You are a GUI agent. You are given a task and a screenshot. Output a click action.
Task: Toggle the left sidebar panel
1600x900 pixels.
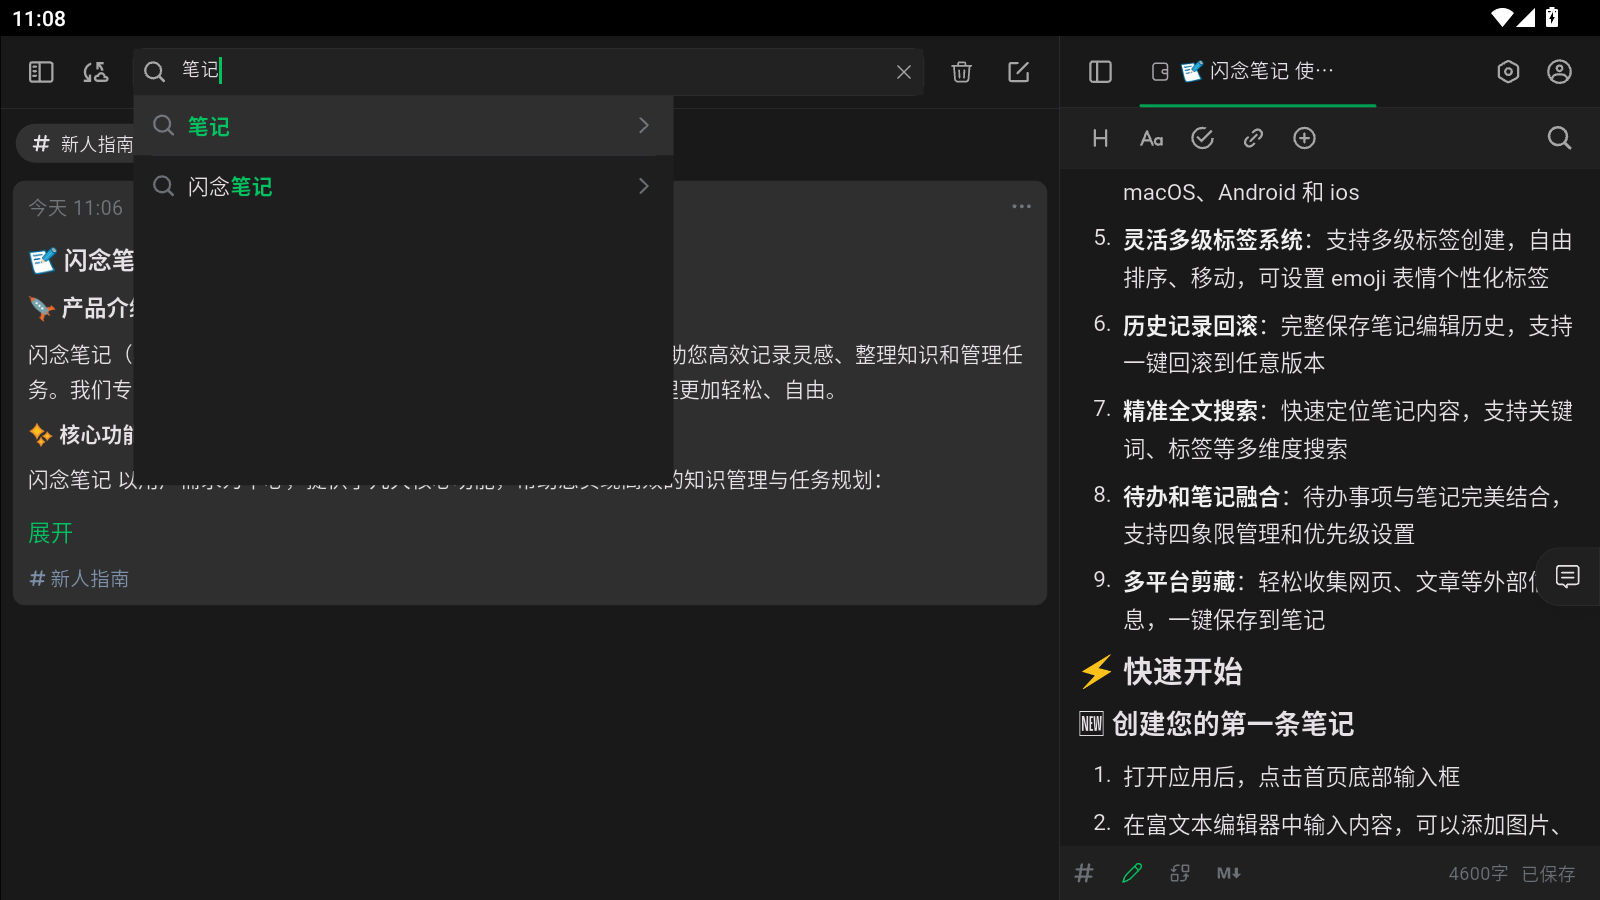point(40,72)
